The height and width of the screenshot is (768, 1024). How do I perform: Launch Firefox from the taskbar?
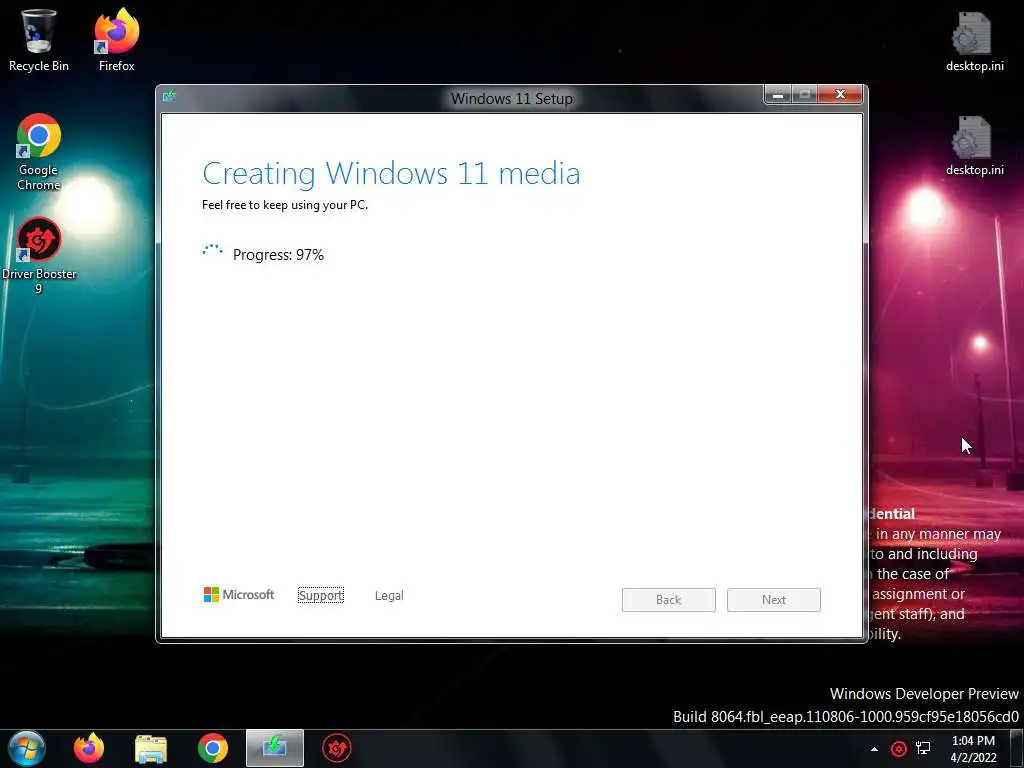pos(89,748)
